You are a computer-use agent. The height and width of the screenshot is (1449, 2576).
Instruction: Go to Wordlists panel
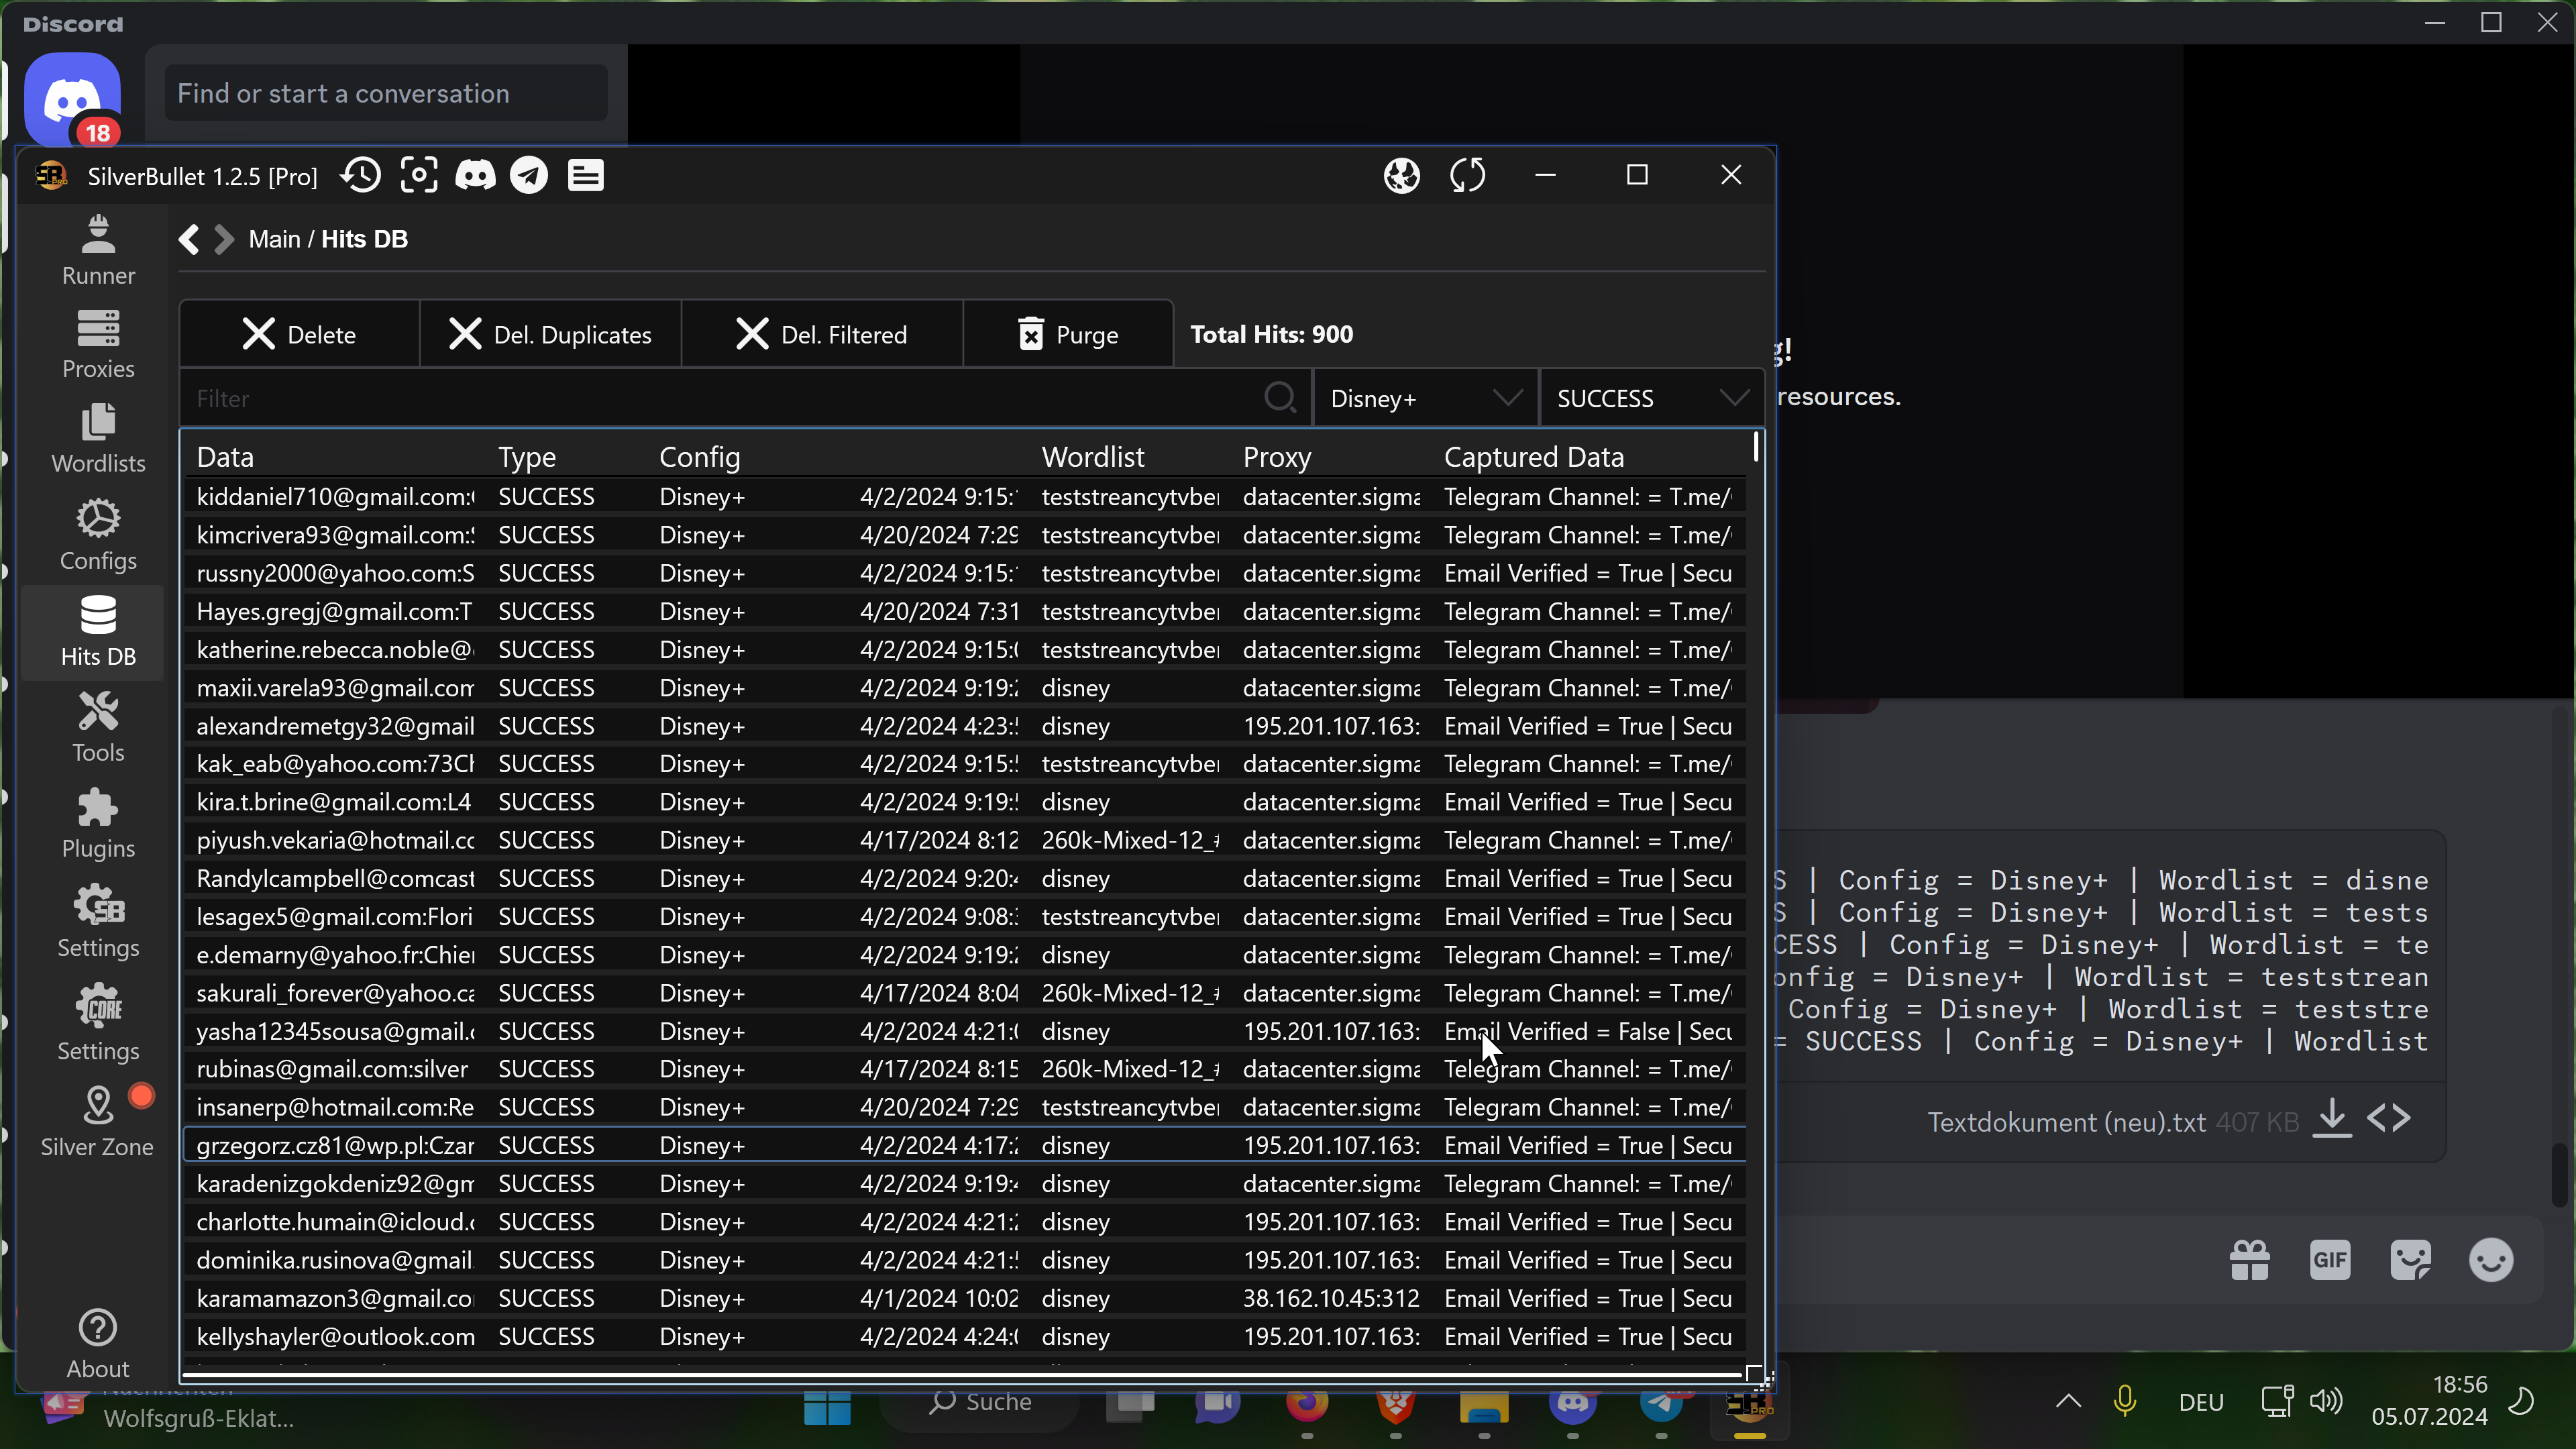coord(98,440)
